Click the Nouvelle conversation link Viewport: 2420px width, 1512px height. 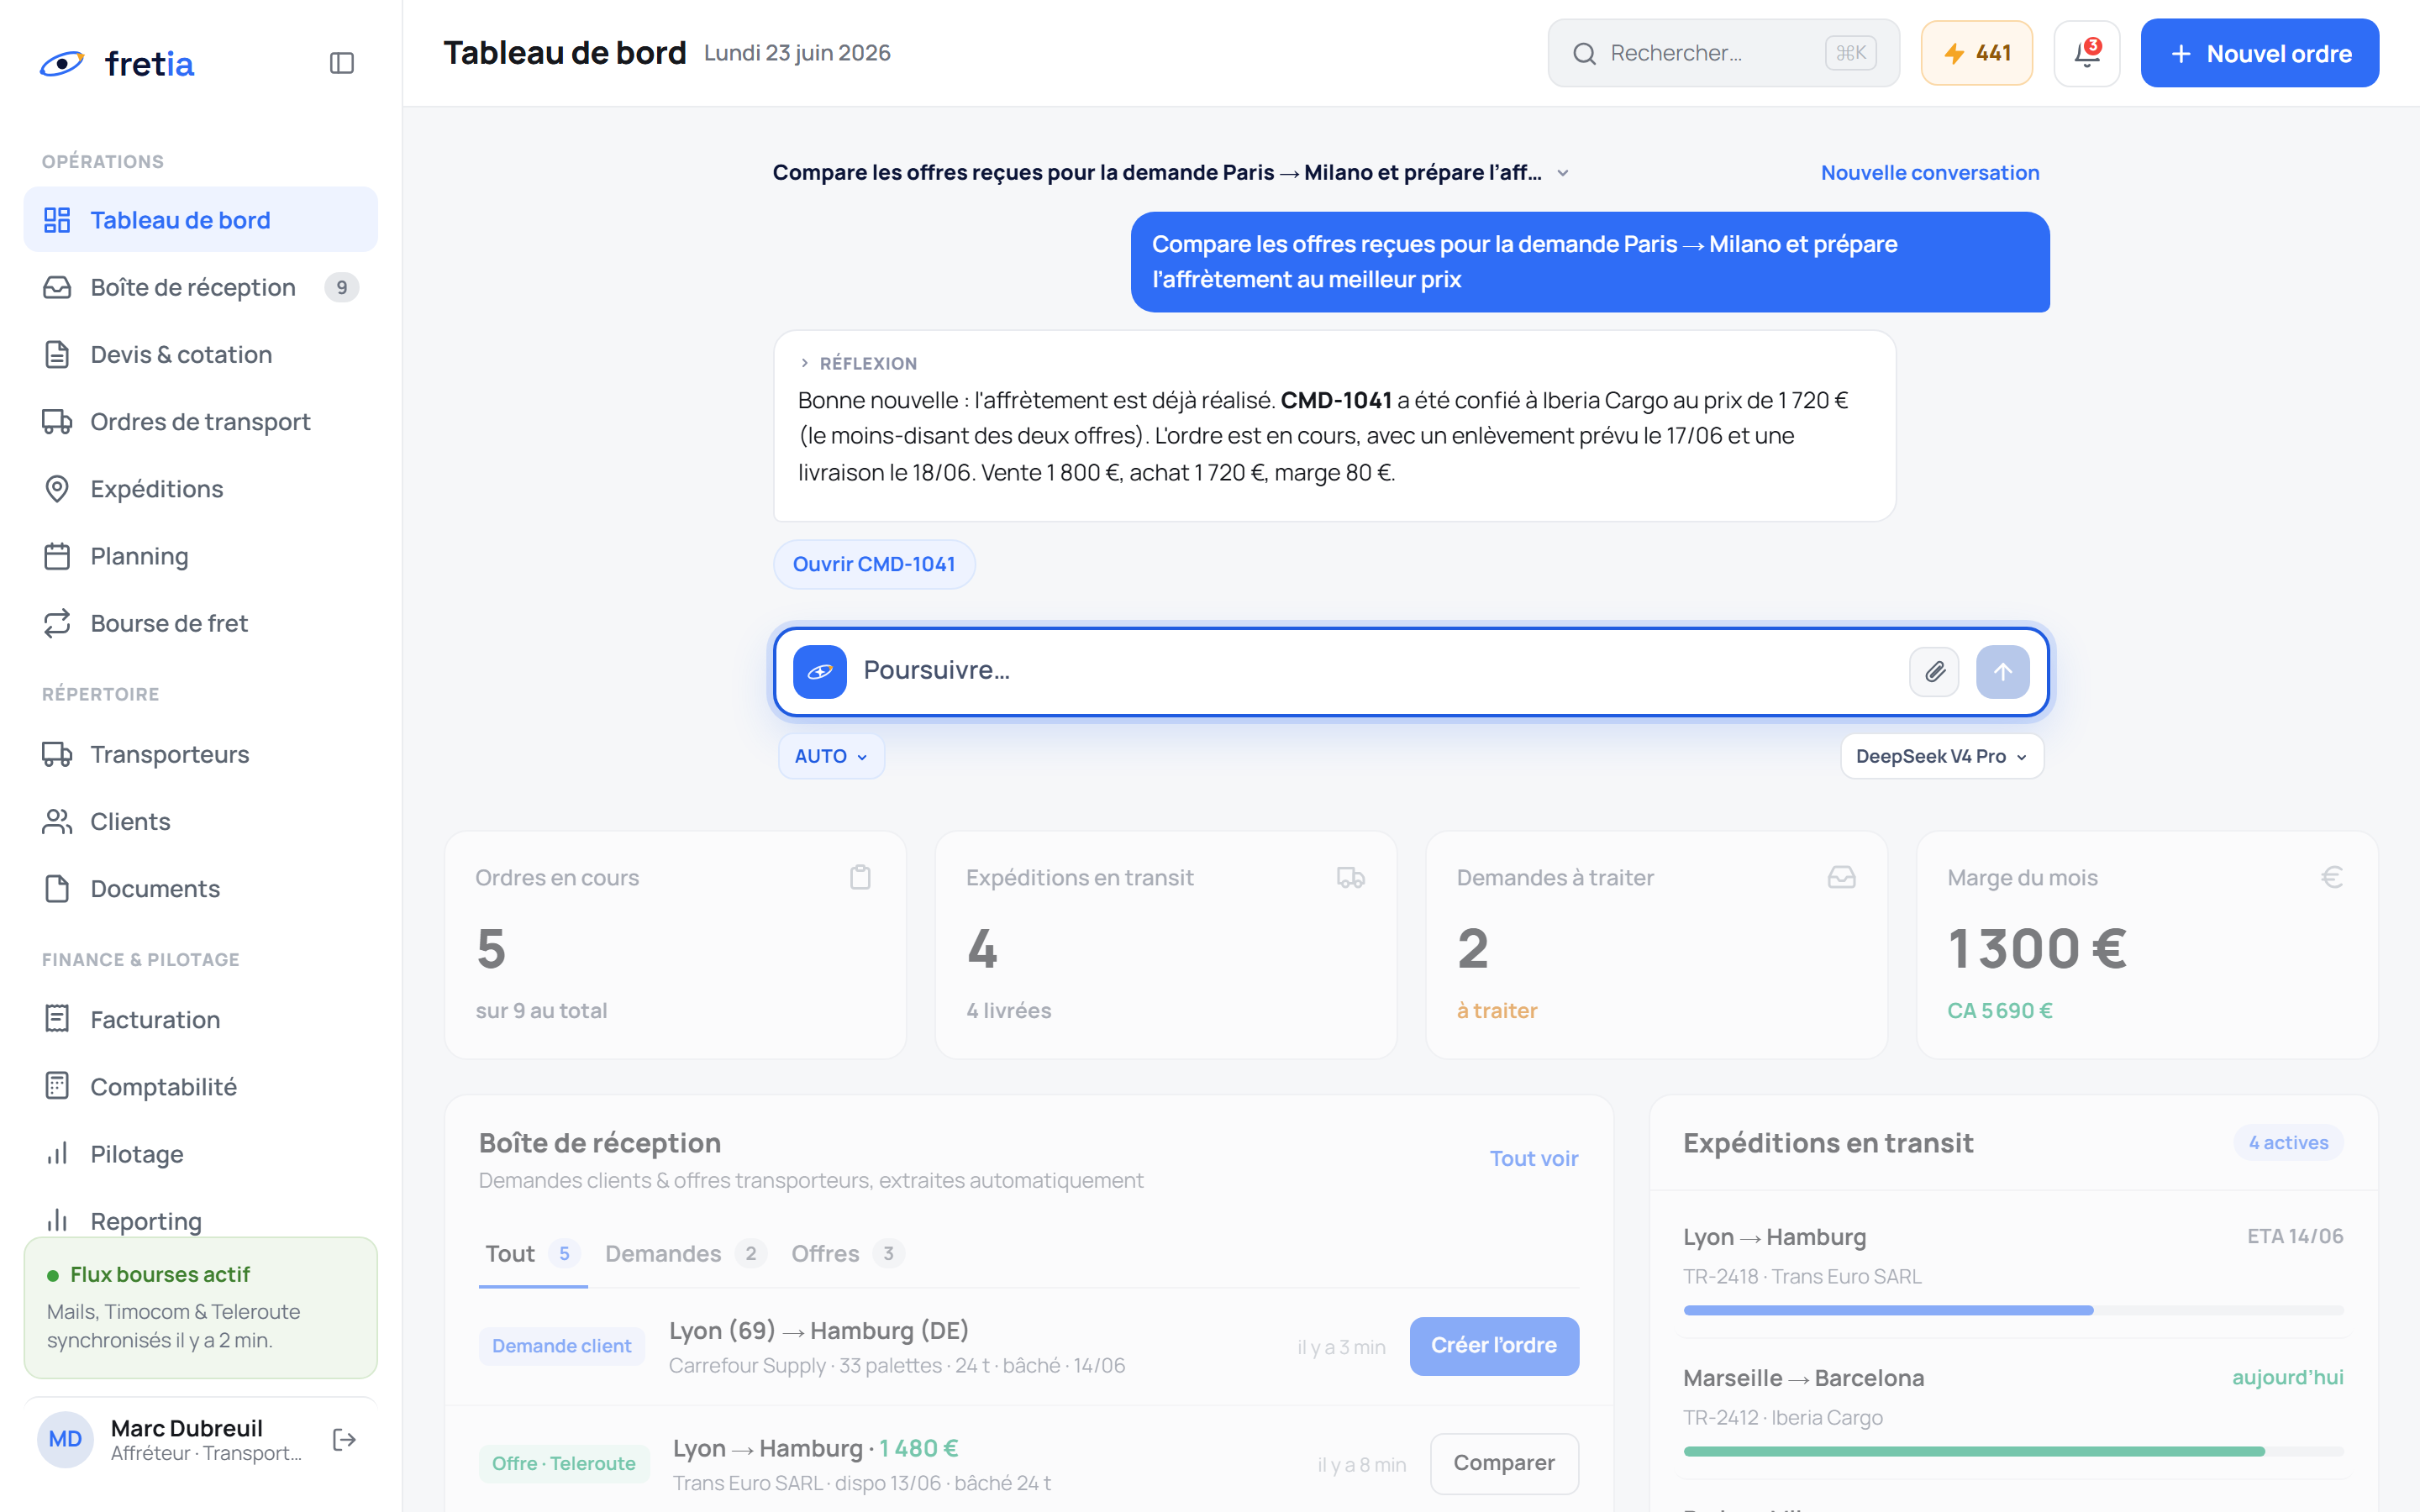tap(1930, 173)
